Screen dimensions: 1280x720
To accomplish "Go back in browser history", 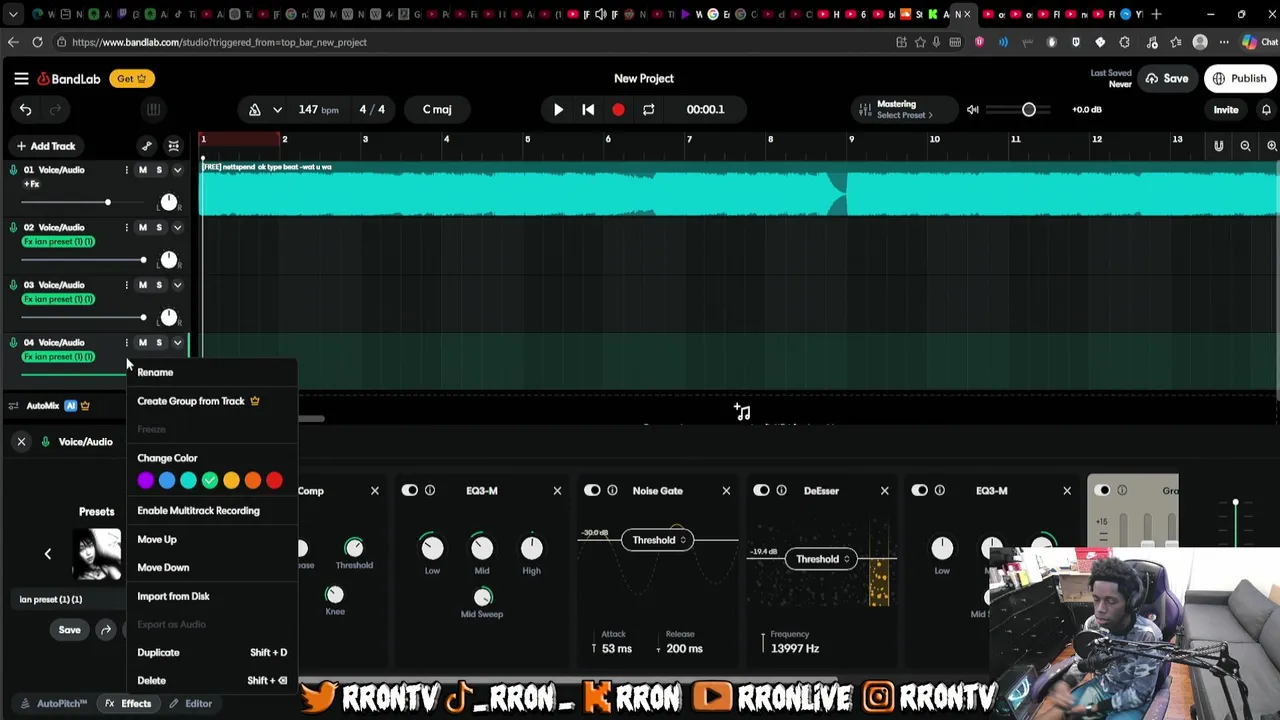I will (12, 42).
